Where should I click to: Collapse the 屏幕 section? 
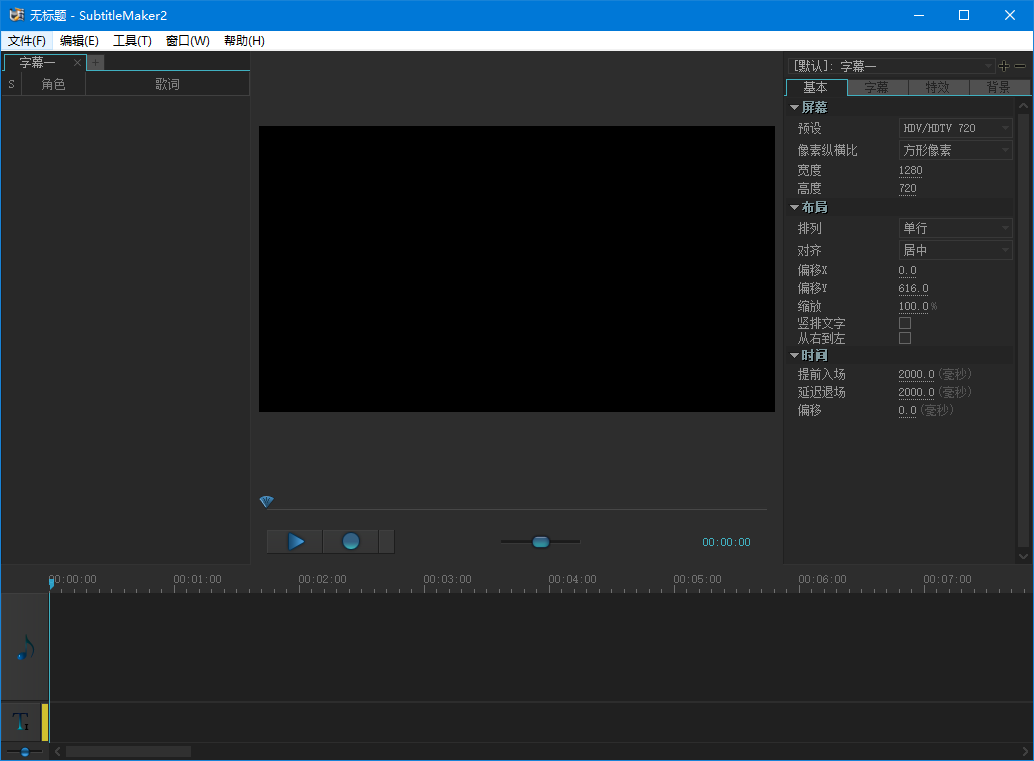tap(795, 107)
